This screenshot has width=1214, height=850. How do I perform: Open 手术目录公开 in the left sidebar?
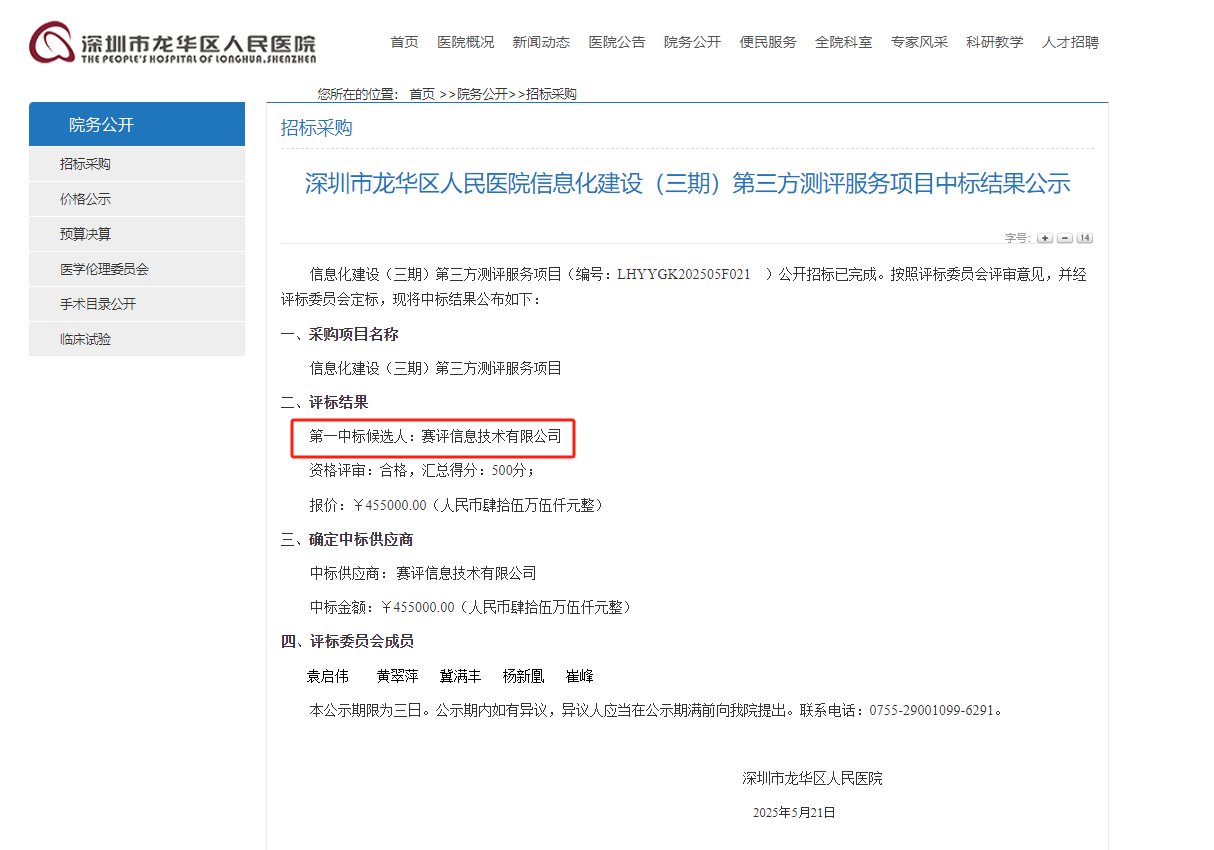[x=98, y=304]
